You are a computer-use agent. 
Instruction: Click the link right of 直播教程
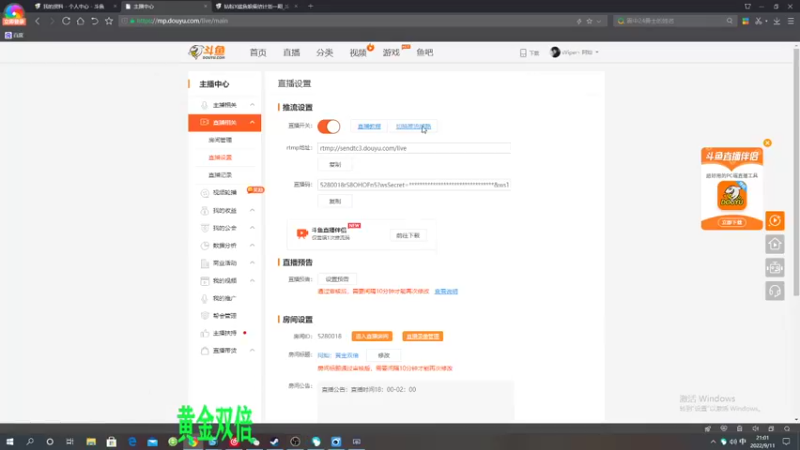point(413,127)
